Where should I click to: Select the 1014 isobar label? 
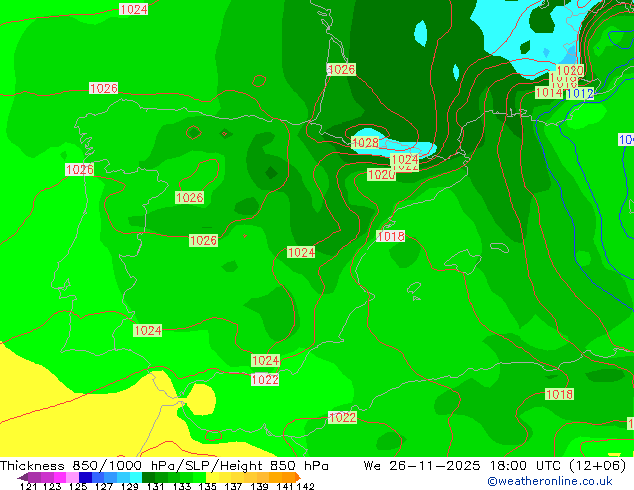point(549,93)
